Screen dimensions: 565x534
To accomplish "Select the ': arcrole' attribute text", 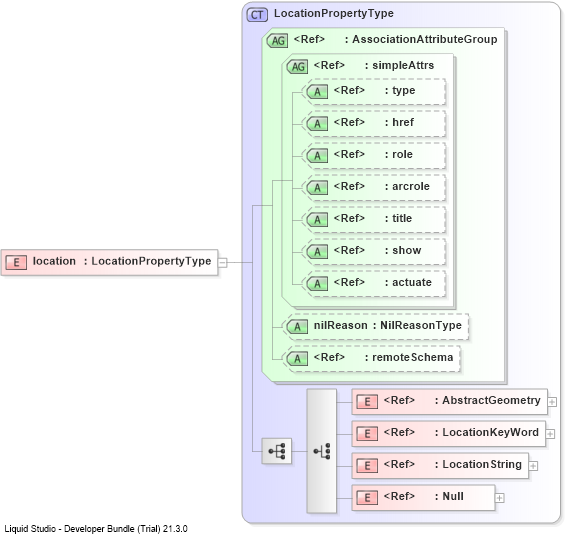I will [x=407, y=186].
